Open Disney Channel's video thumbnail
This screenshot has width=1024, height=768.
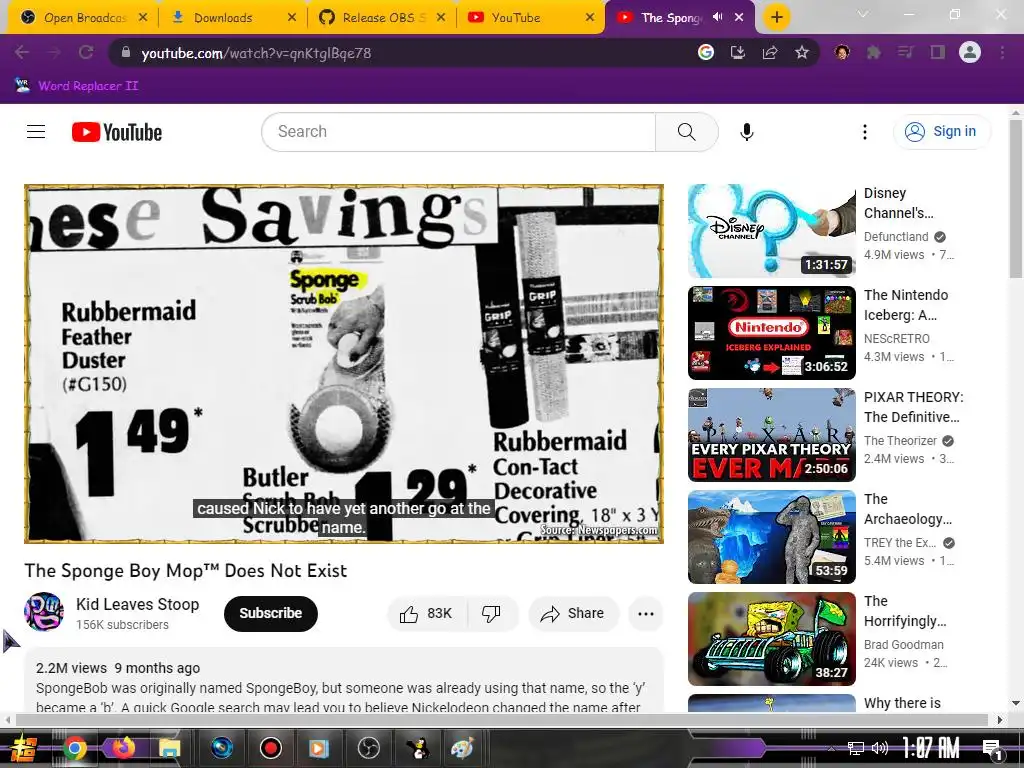coord(771,231)
